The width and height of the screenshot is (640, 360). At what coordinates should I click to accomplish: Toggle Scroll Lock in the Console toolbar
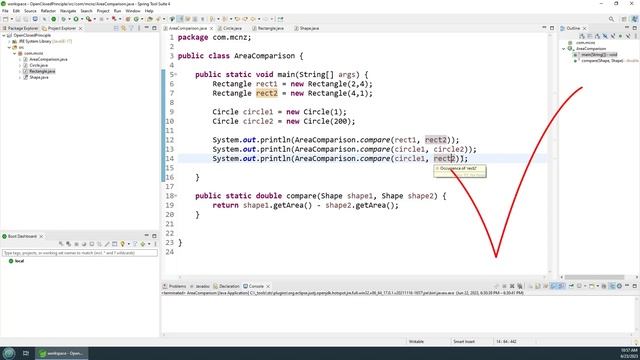(538, 286)
